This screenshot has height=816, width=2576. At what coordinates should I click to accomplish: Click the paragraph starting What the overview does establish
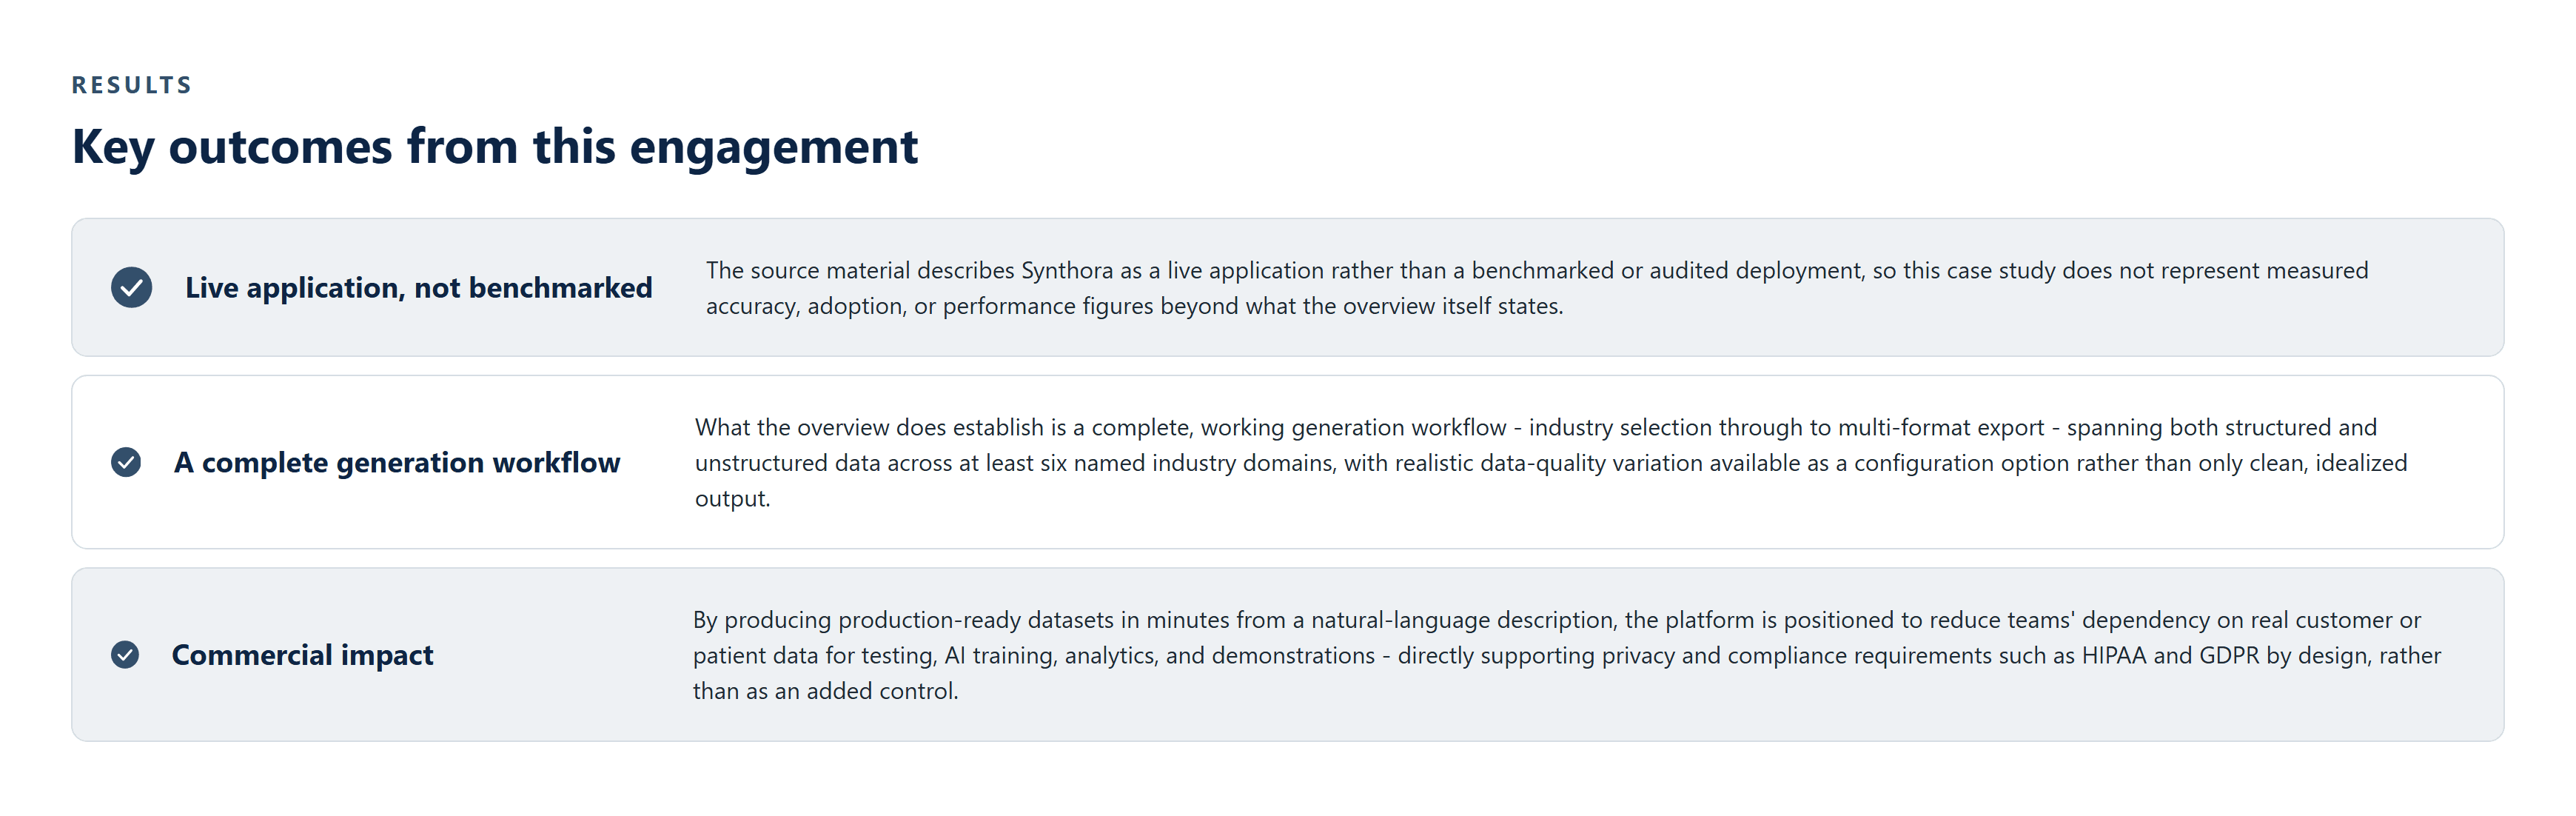[1551, 462]
